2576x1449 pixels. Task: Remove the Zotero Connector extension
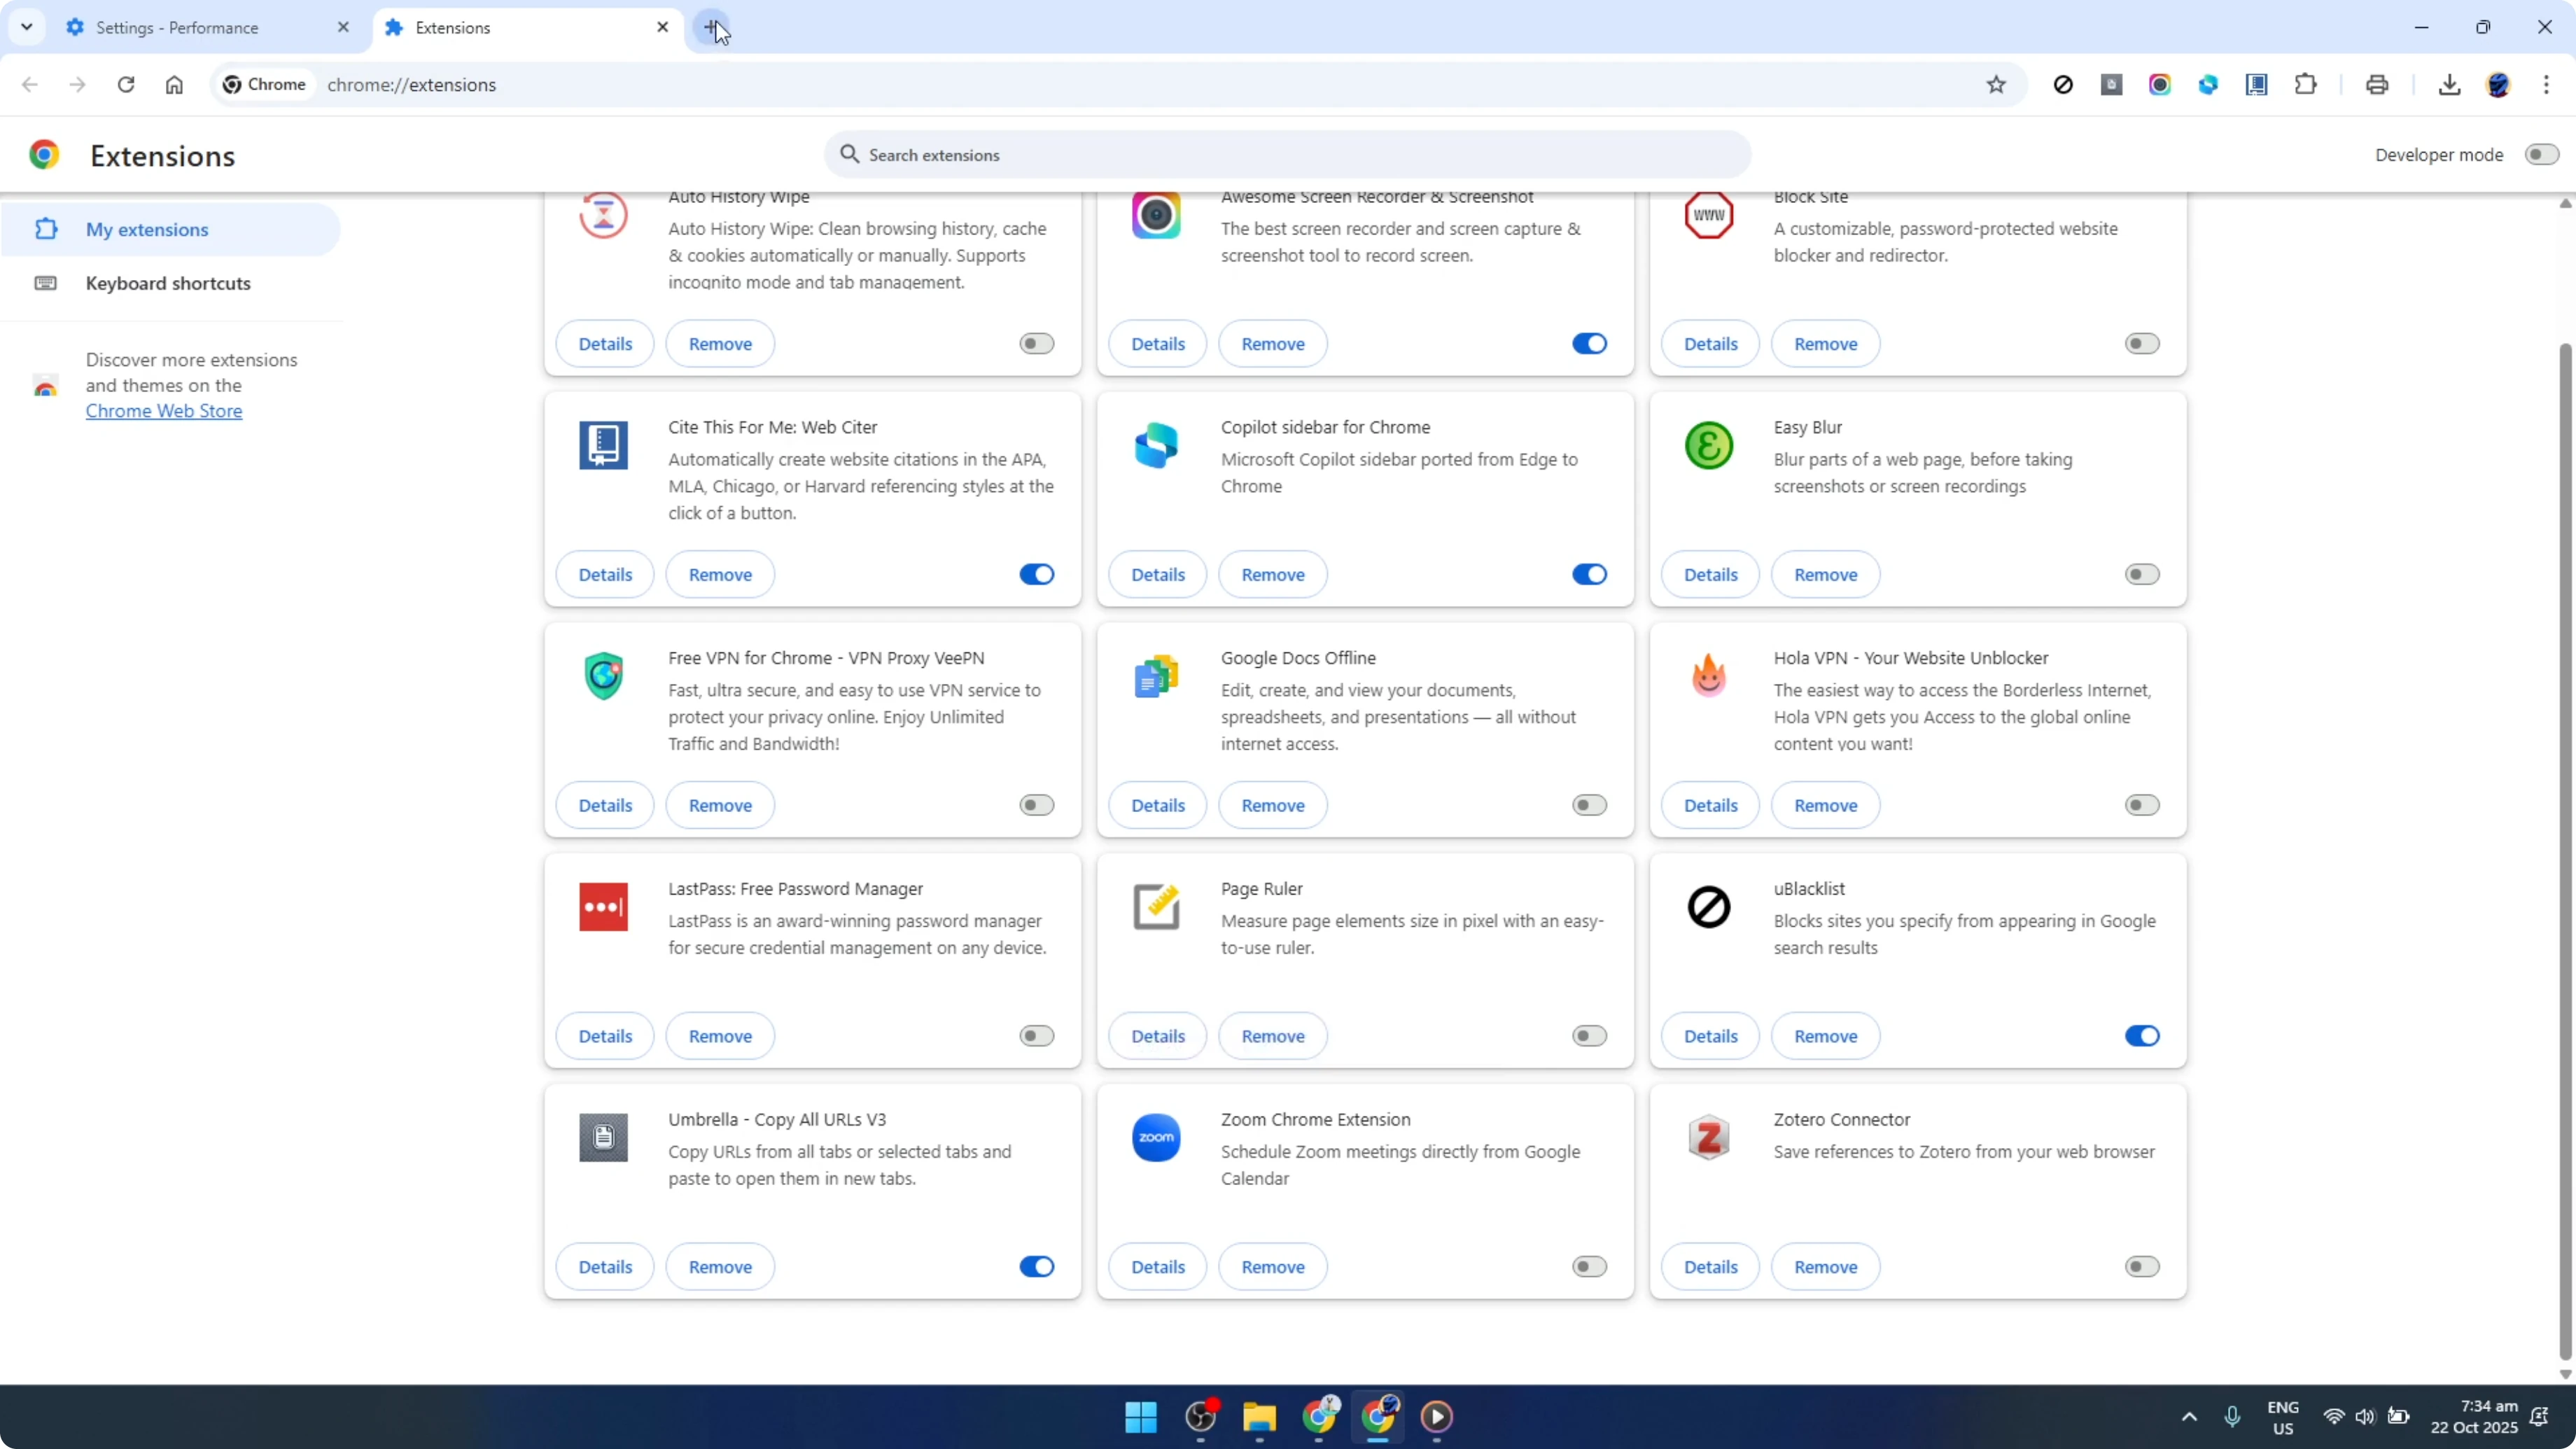click(1825, 1268)
